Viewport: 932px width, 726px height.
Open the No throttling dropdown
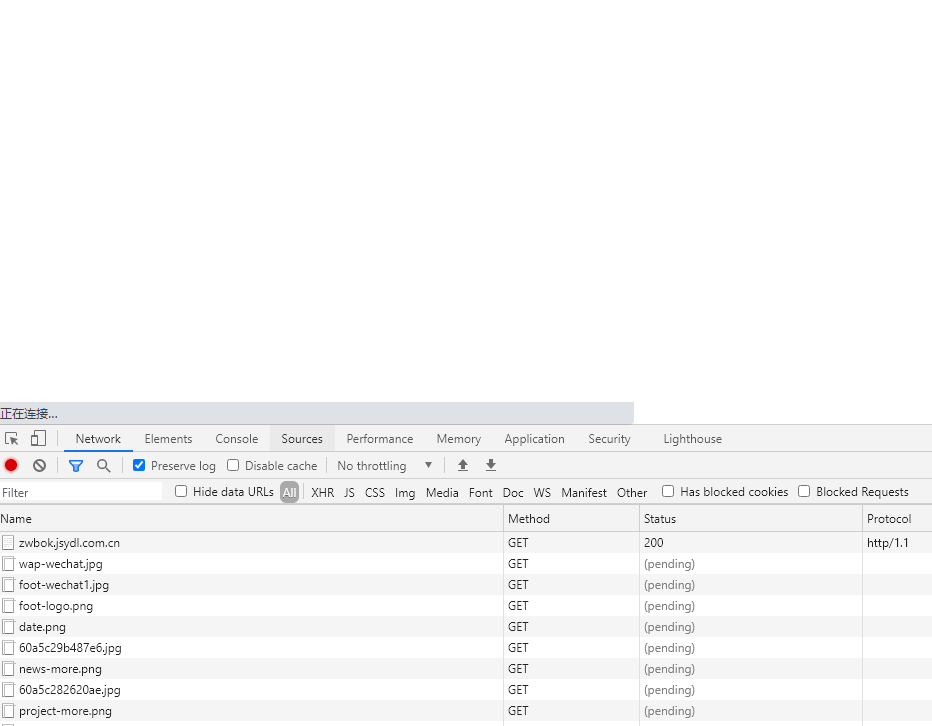[385, 466]
